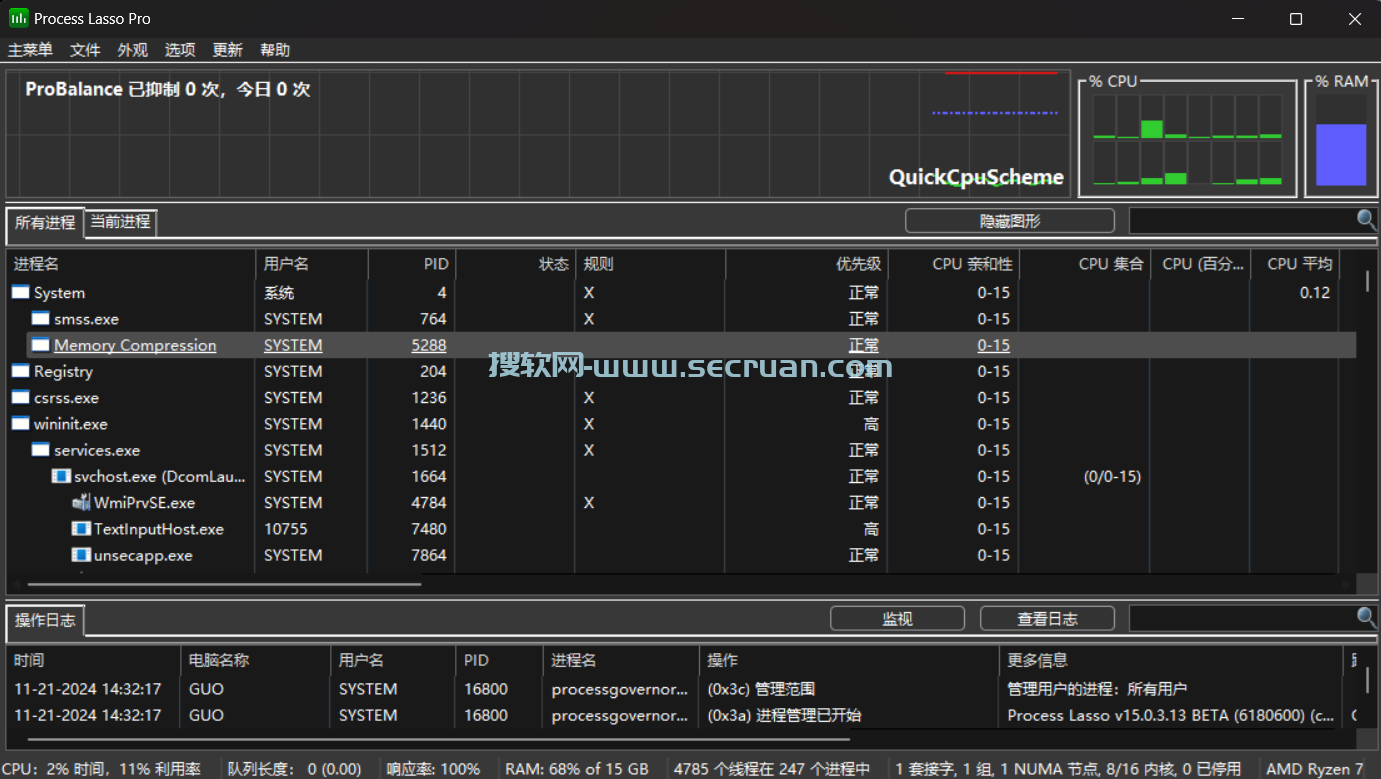1381x779 pixels.
Task: Click the TextInputHost.exe process icon
Action: [x=80, y=528]
